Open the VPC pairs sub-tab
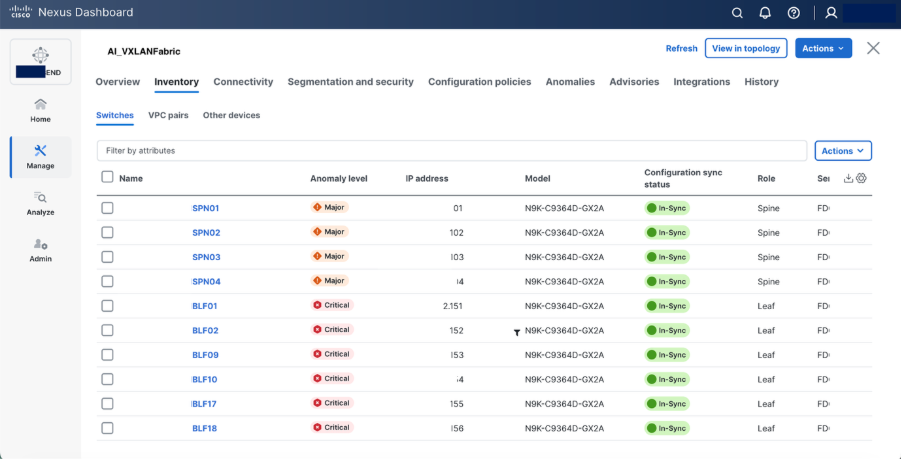Viewport: 901px width, 459px height. click(x=168, y=115)
